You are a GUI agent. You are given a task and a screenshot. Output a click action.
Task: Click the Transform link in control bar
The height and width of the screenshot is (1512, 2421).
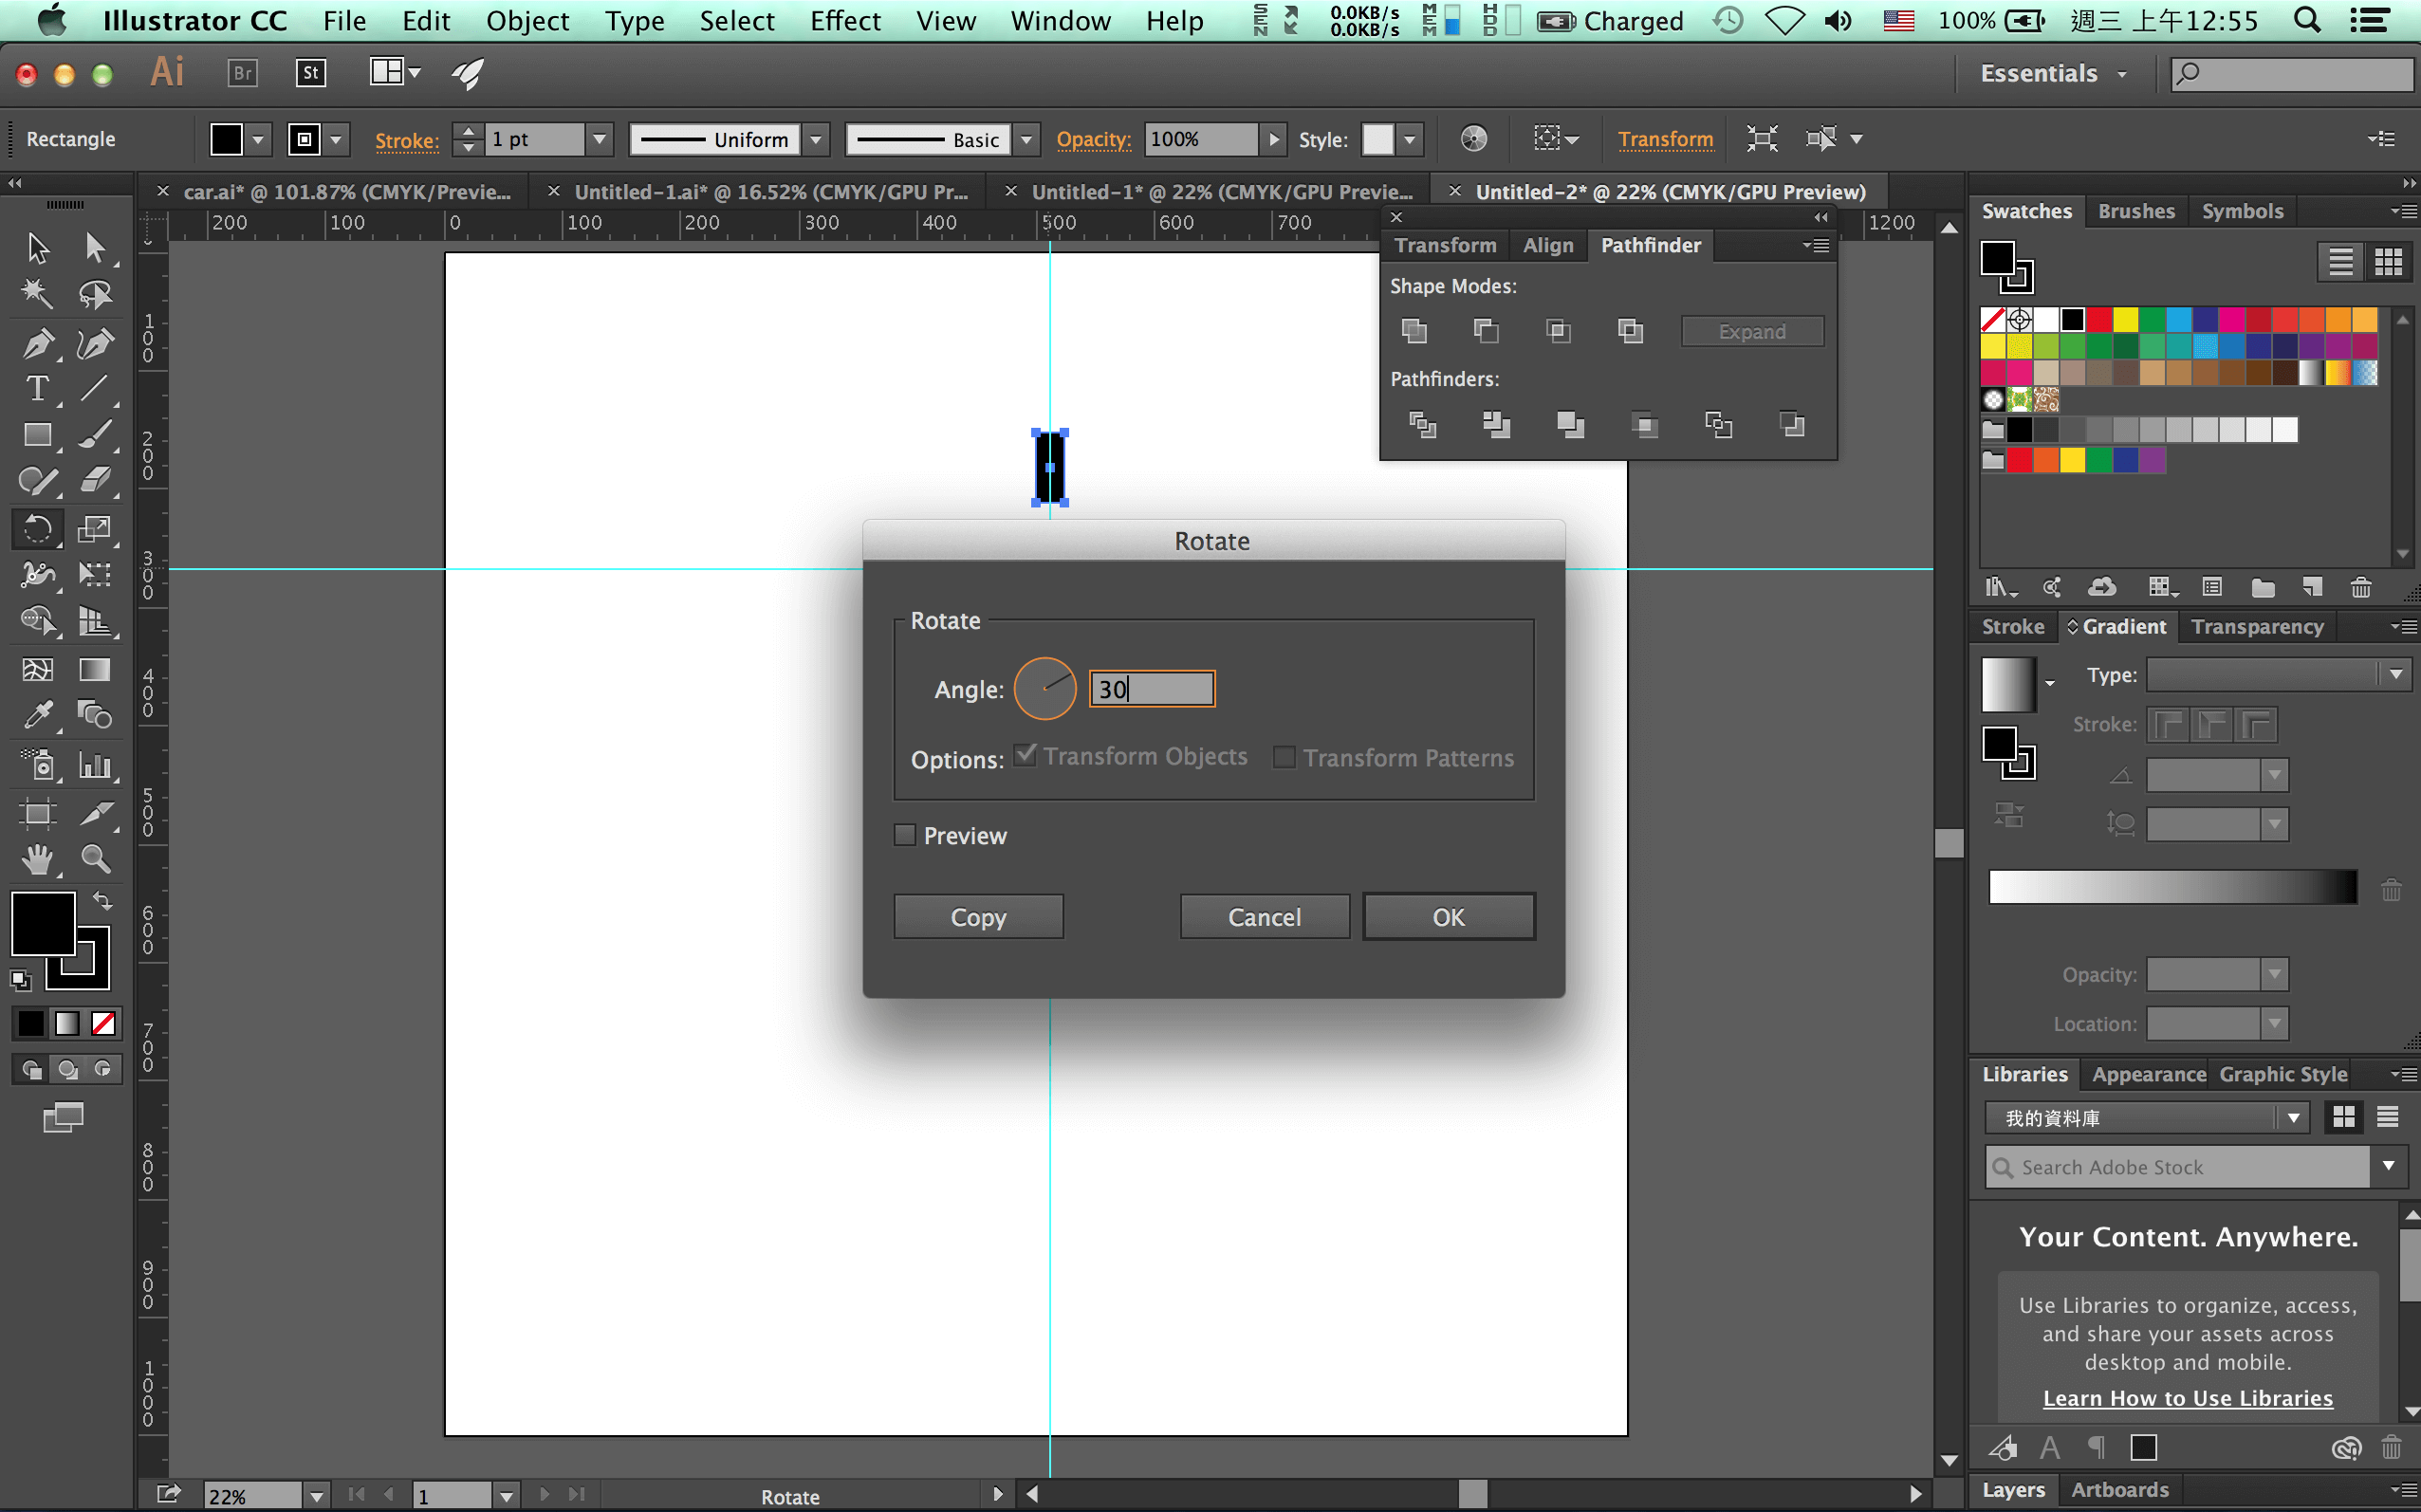1665,139
